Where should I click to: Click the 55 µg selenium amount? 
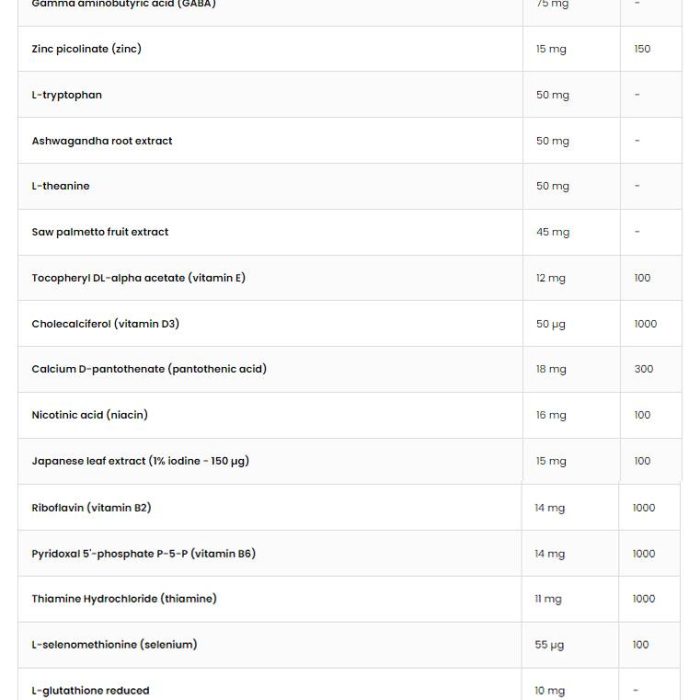pyautogui.click(x=550, y=645)
